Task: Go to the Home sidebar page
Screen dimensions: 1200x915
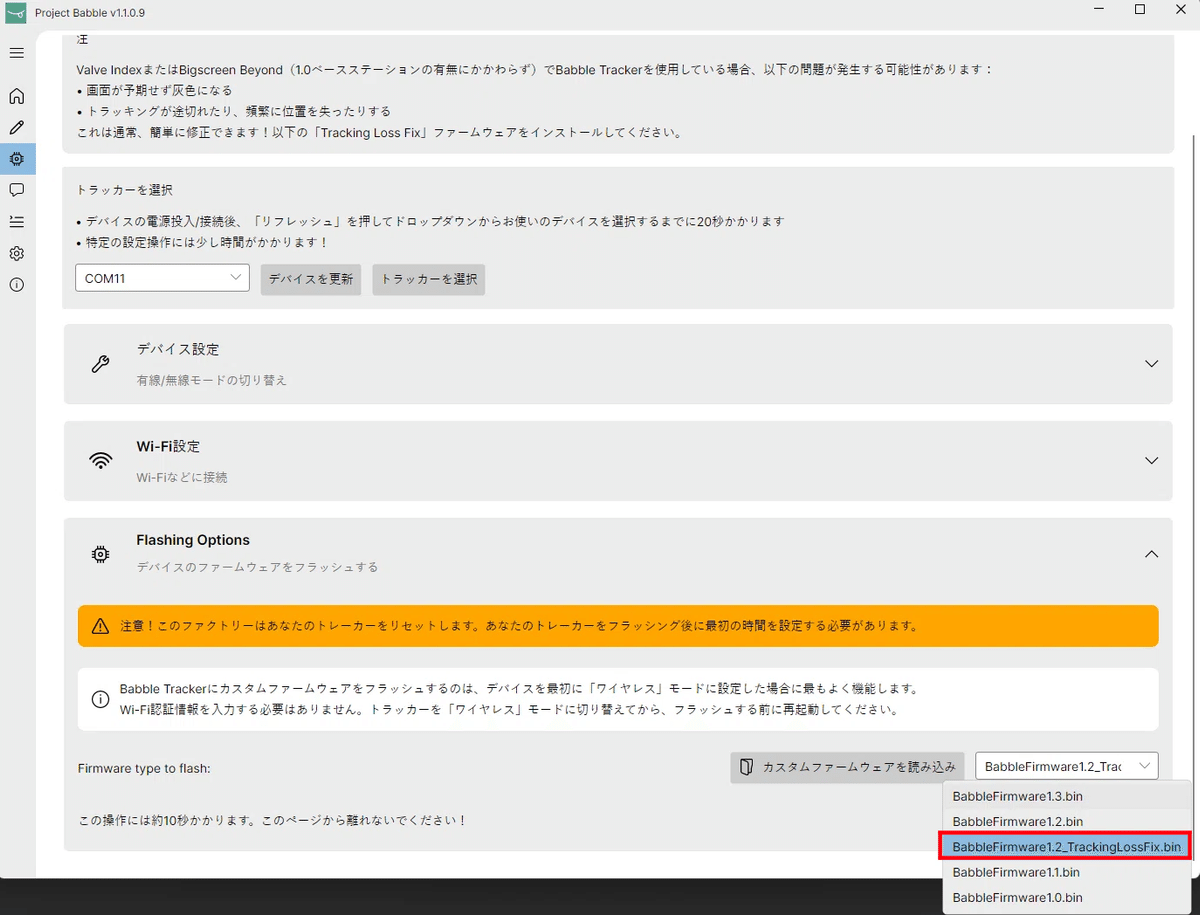Action: click(17, 97)
